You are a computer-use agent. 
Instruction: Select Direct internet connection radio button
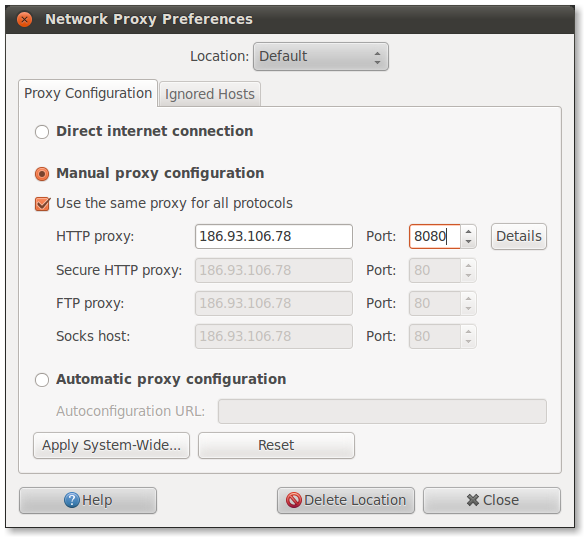tap(42, 131)
